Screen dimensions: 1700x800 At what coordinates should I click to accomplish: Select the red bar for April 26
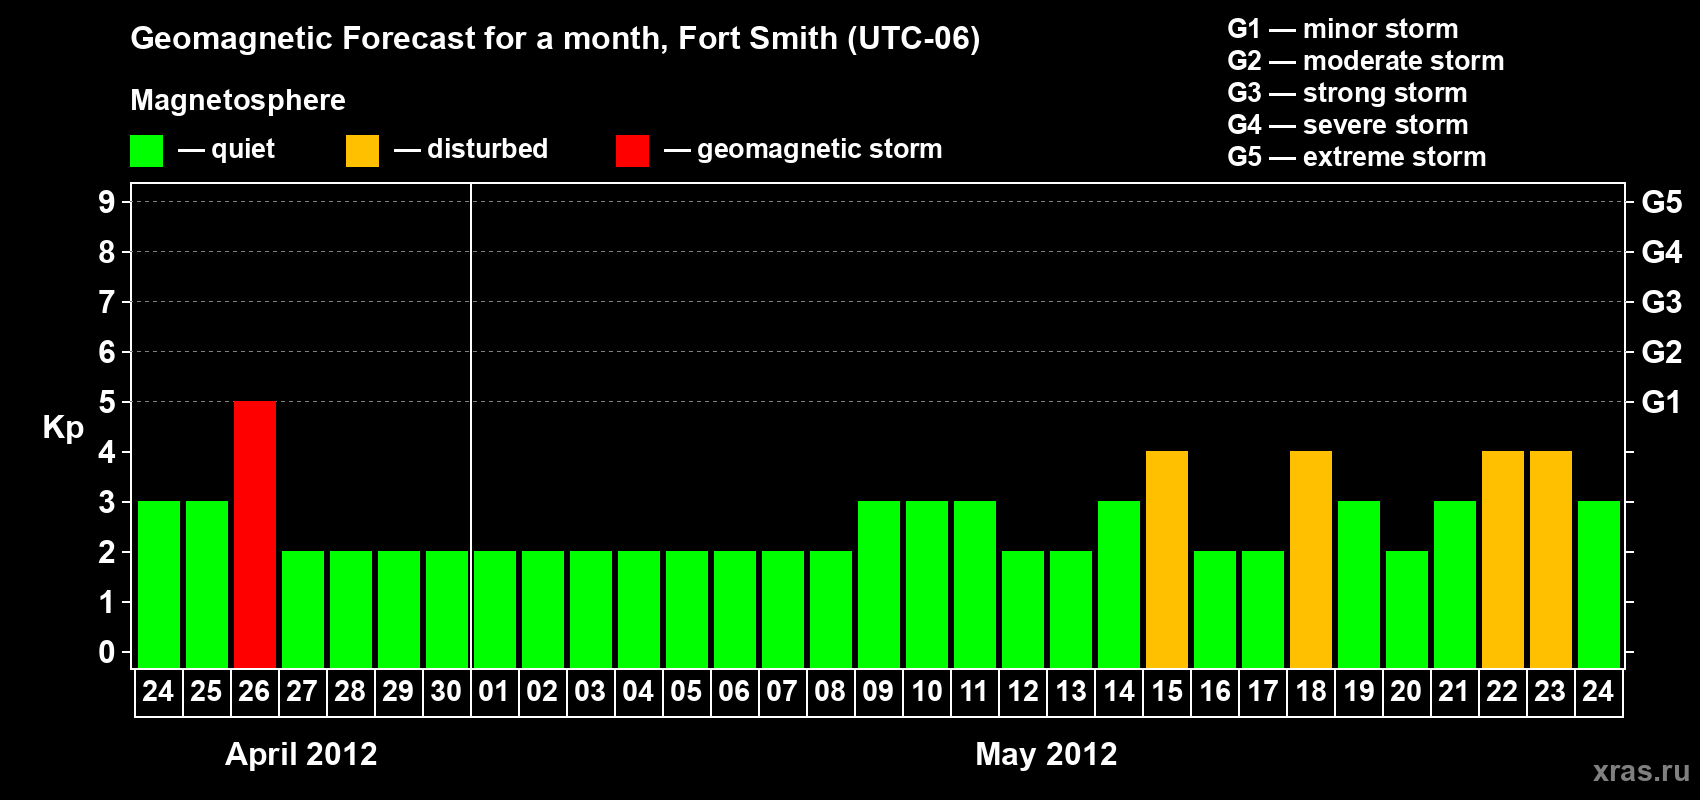point(255,535)
